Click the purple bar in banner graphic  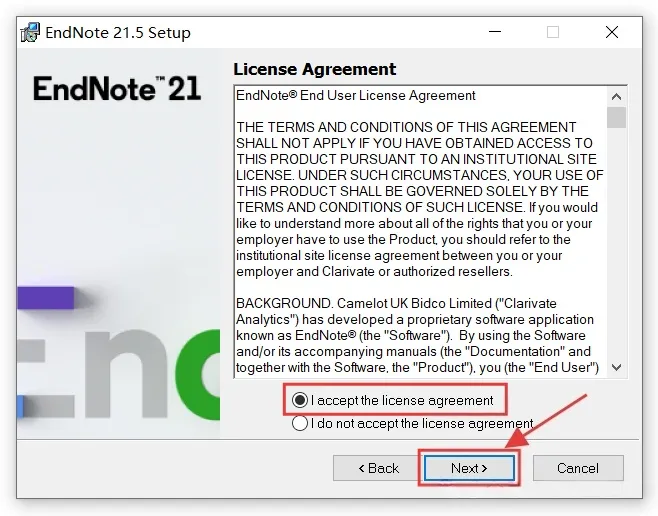coord(46,297)
